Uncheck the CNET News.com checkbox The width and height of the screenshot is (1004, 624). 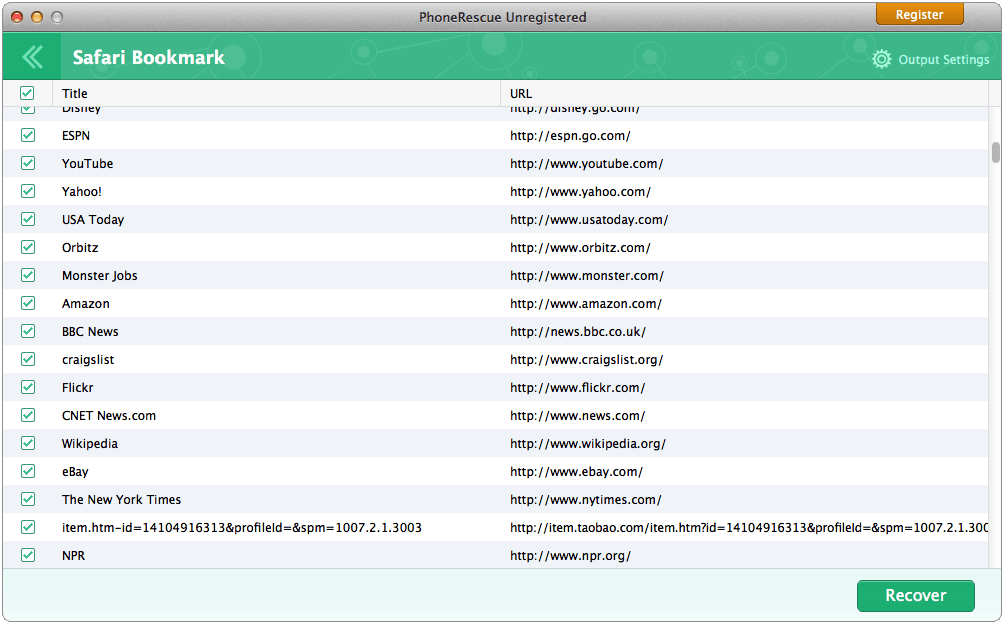pyautogui.click(x=28, y=415)
